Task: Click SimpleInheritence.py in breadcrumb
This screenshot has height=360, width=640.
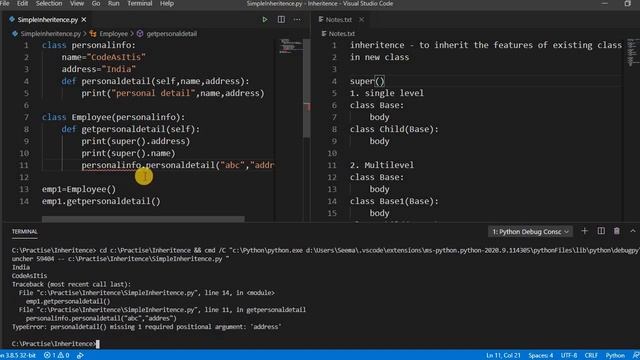Action: [51, 34]
